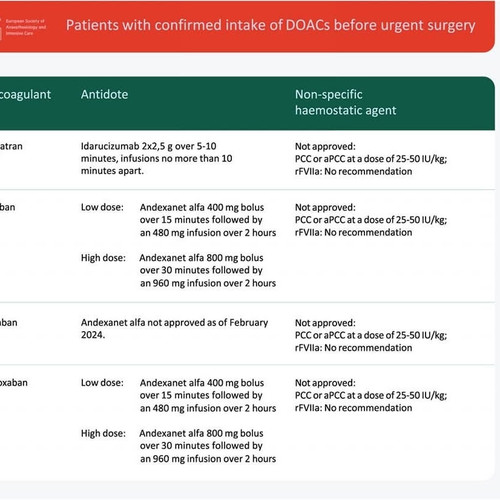500x500 pixels.
Task: Select the Non-specific haemostatic agent header
Action: [x=346, y=102]
